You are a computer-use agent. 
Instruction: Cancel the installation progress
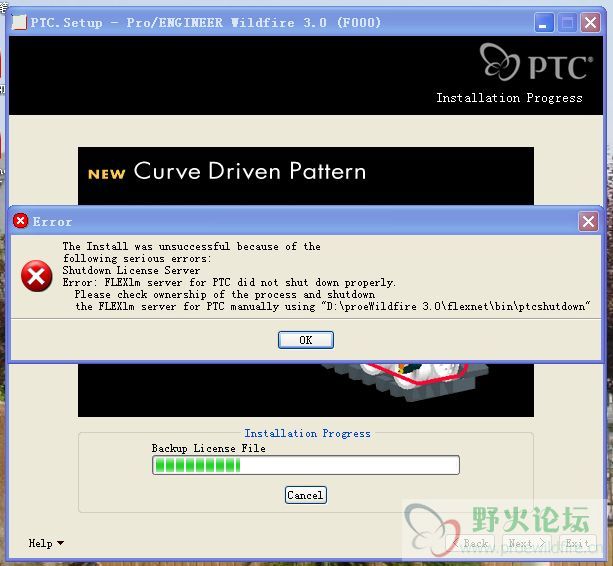click(305, 495)
